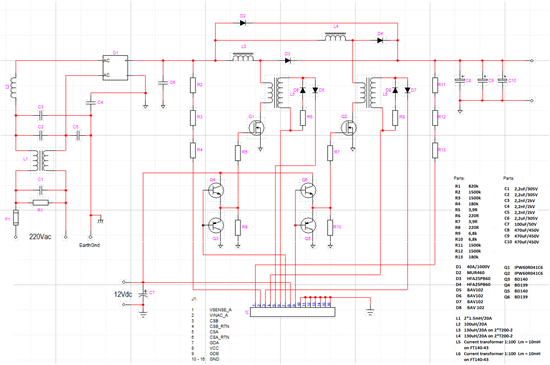Click the L3 inductor symbol
Viewport: 550px width, 365px height.
pyautogui.click(x=243, y=57)
